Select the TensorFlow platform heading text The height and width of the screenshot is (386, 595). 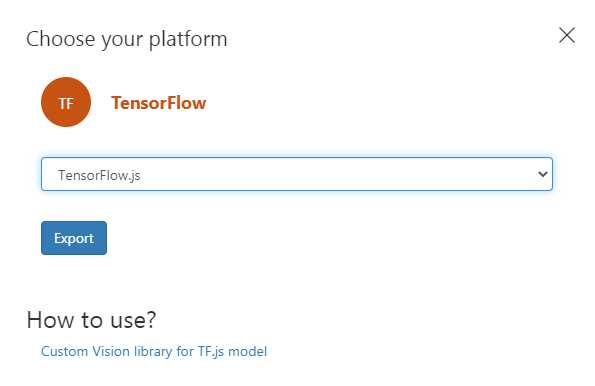(159, 103)
